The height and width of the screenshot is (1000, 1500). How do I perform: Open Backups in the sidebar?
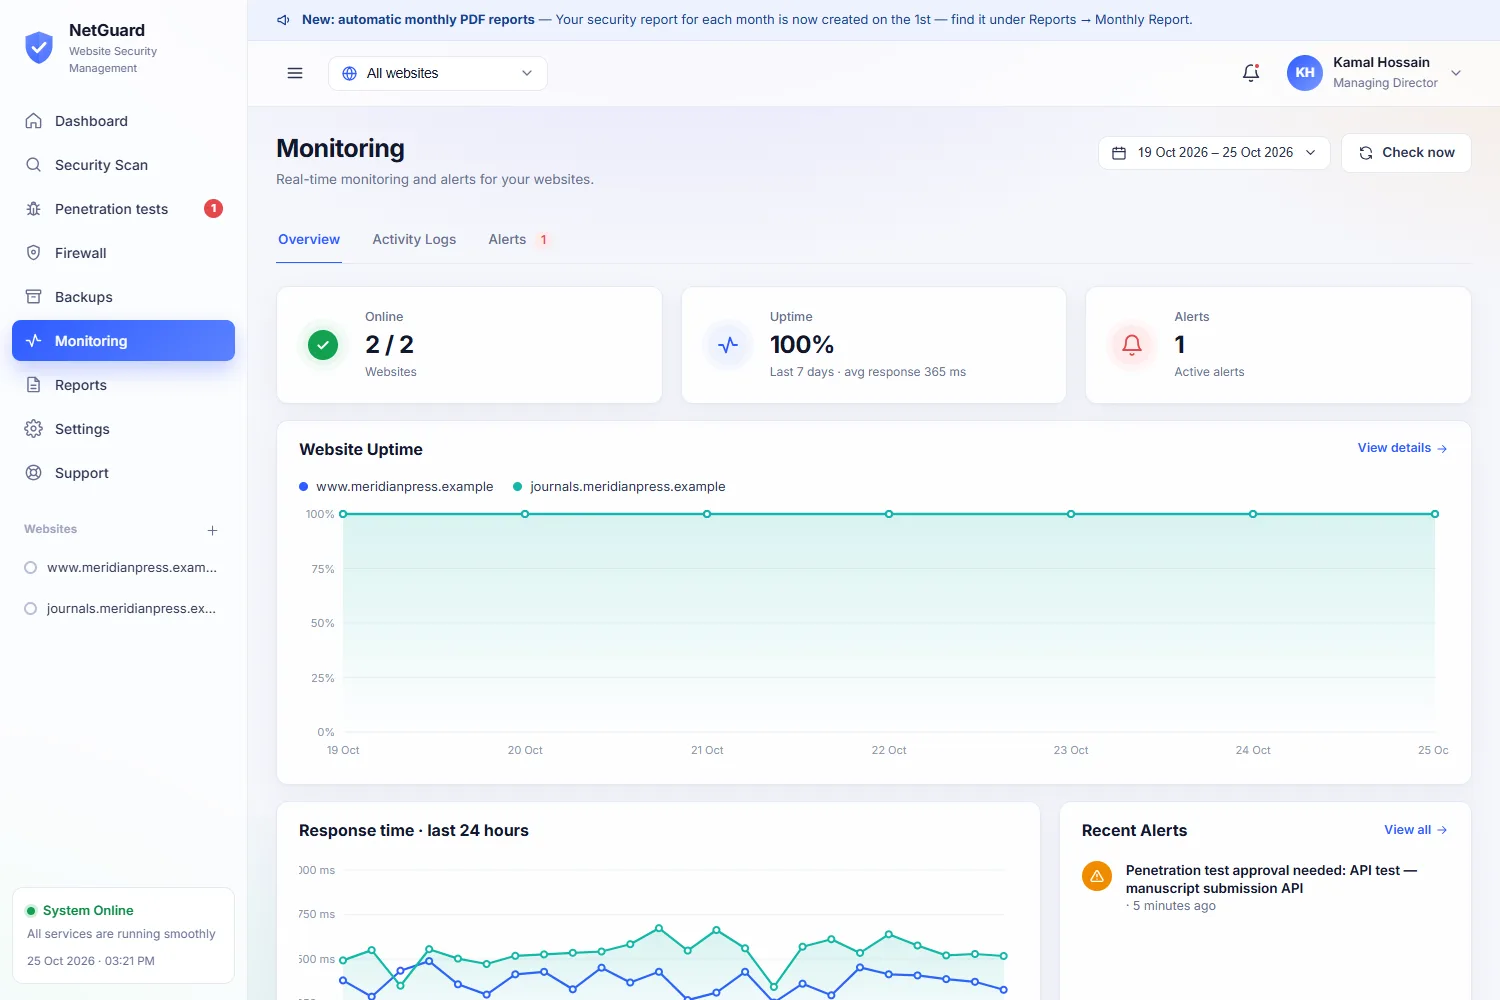tap(123, 297)
